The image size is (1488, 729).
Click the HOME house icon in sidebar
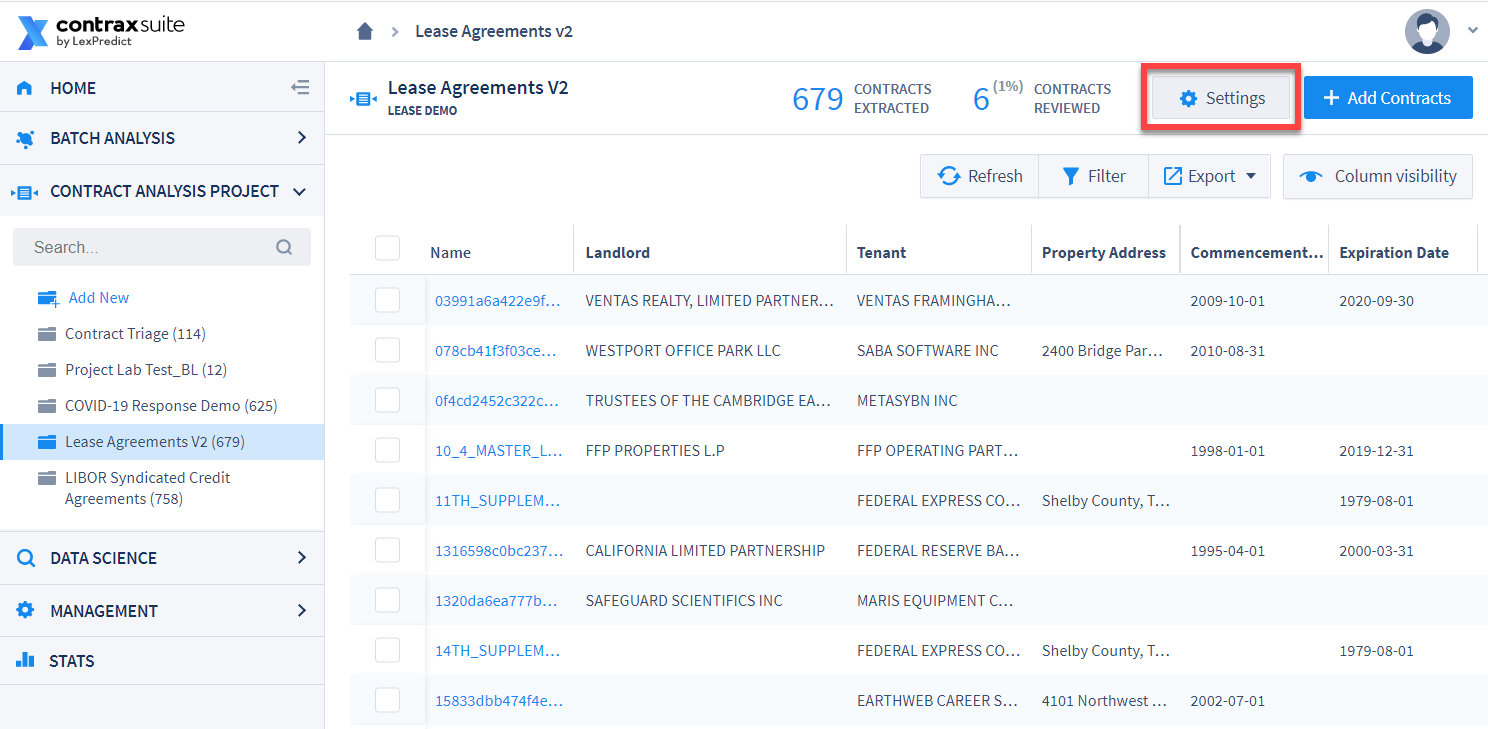pos(25,88)
